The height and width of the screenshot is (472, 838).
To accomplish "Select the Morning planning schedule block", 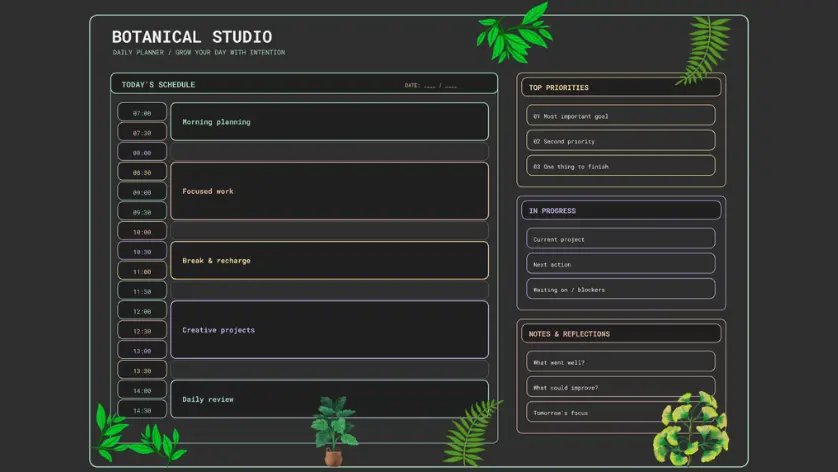I will (329, 121).
